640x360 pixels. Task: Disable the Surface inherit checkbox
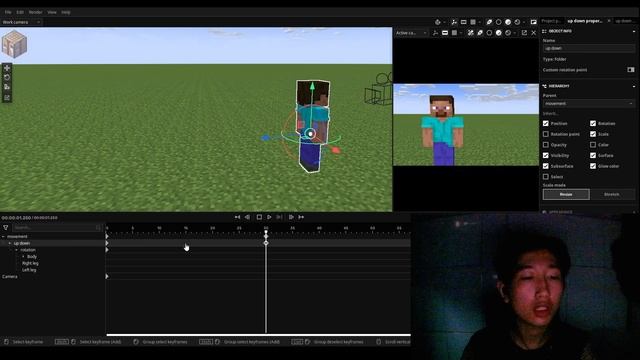click(593, 156)
